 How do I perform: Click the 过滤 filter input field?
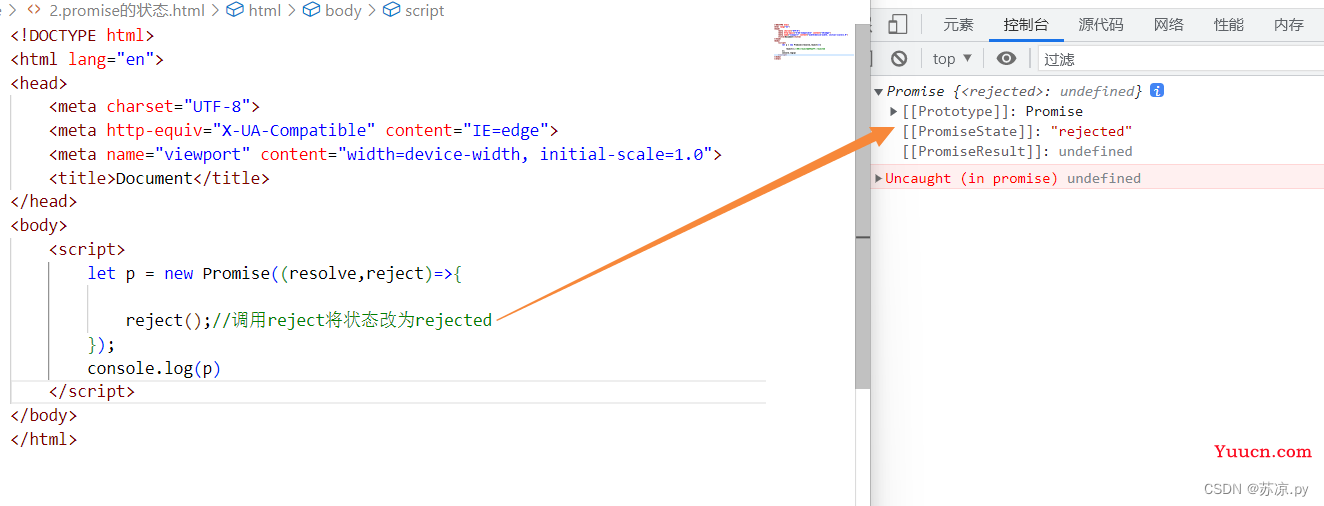[1181, 58]
